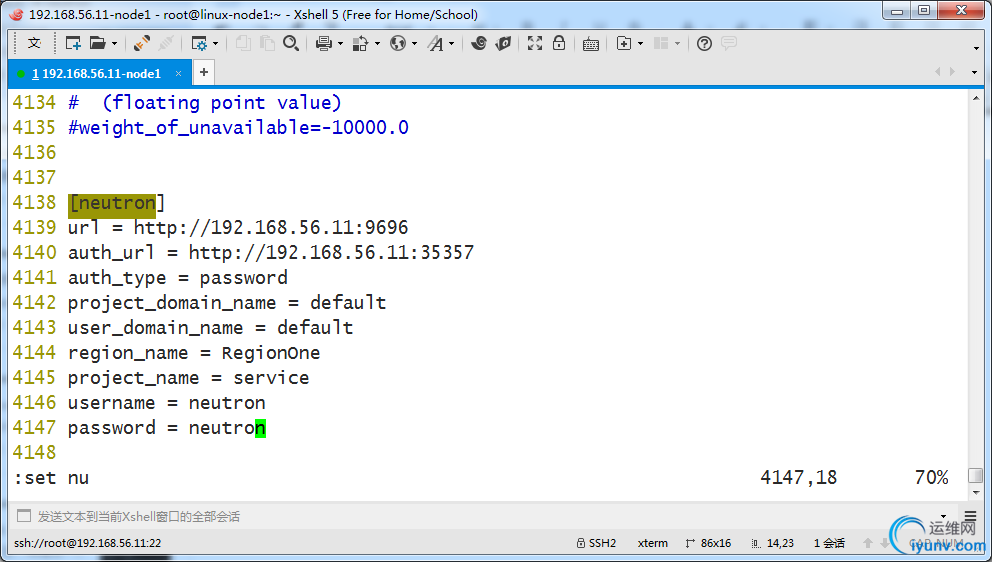Click the Paste toolbar icon

click(267, 43)
